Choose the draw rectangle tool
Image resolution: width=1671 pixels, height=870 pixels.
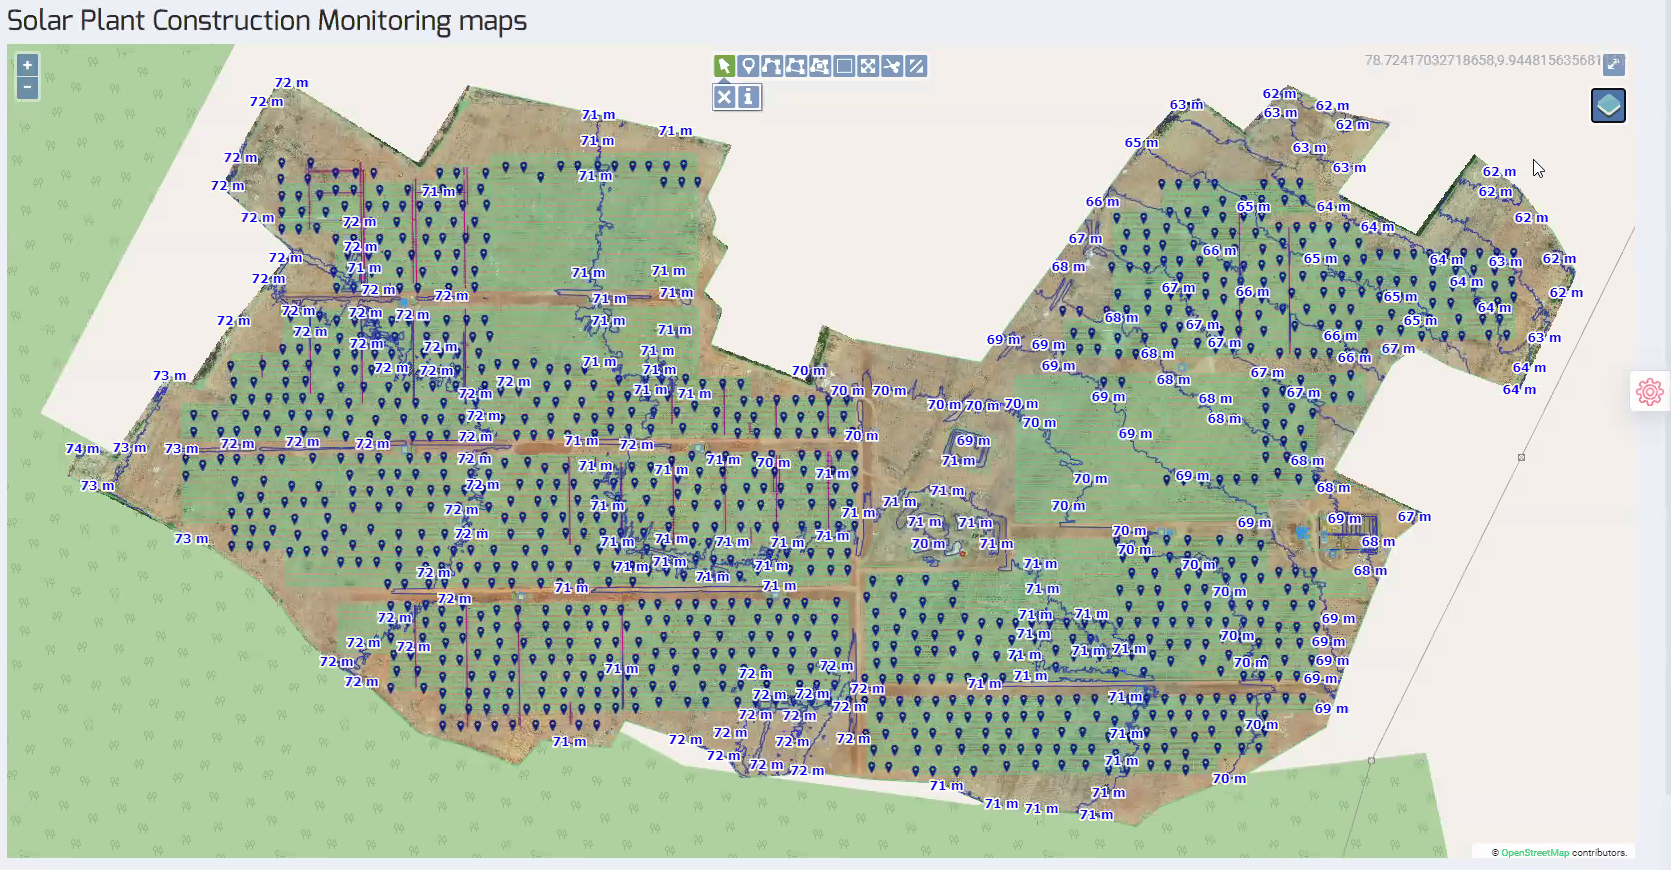tap(844, 66)
